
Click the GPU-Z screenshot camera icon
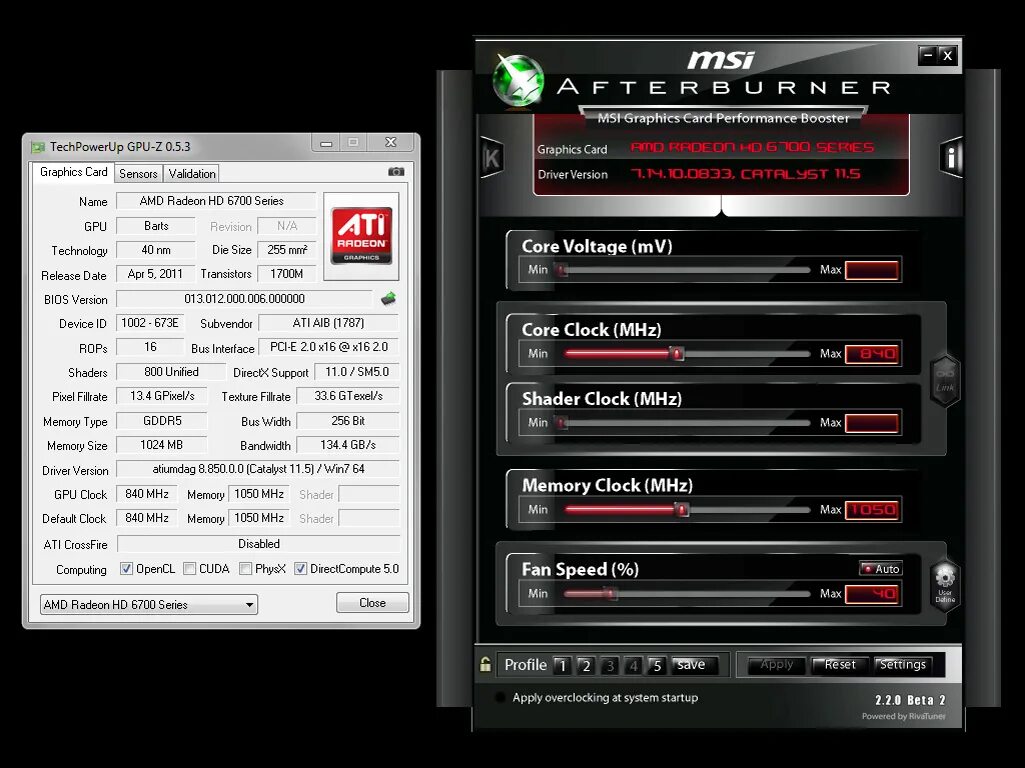pos(396,172)
